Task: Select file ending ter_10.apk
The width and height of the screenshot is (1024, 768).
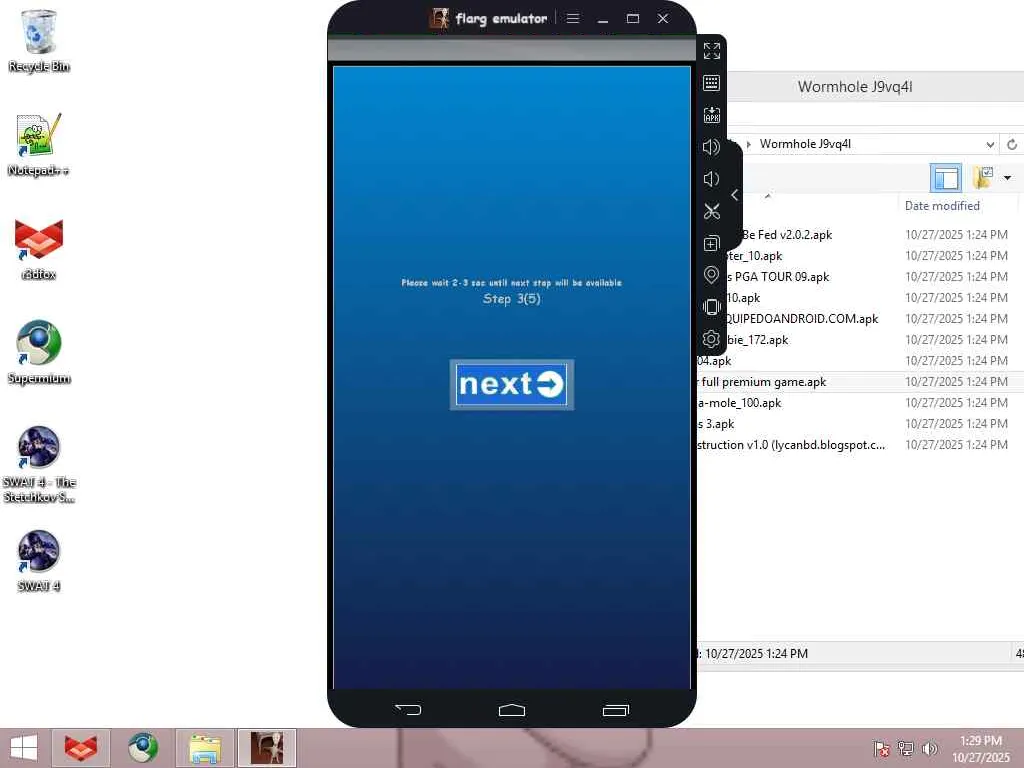Action: click(x=754, y=255)
